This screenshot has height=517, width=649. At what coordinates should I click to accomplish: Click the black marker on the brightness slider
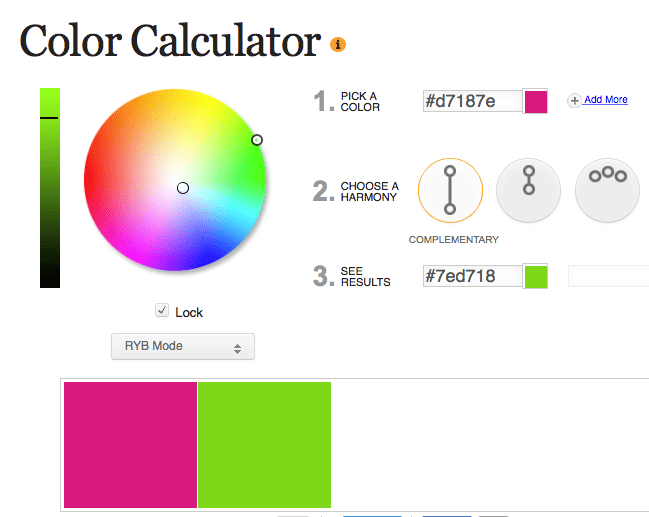point(50,118)
